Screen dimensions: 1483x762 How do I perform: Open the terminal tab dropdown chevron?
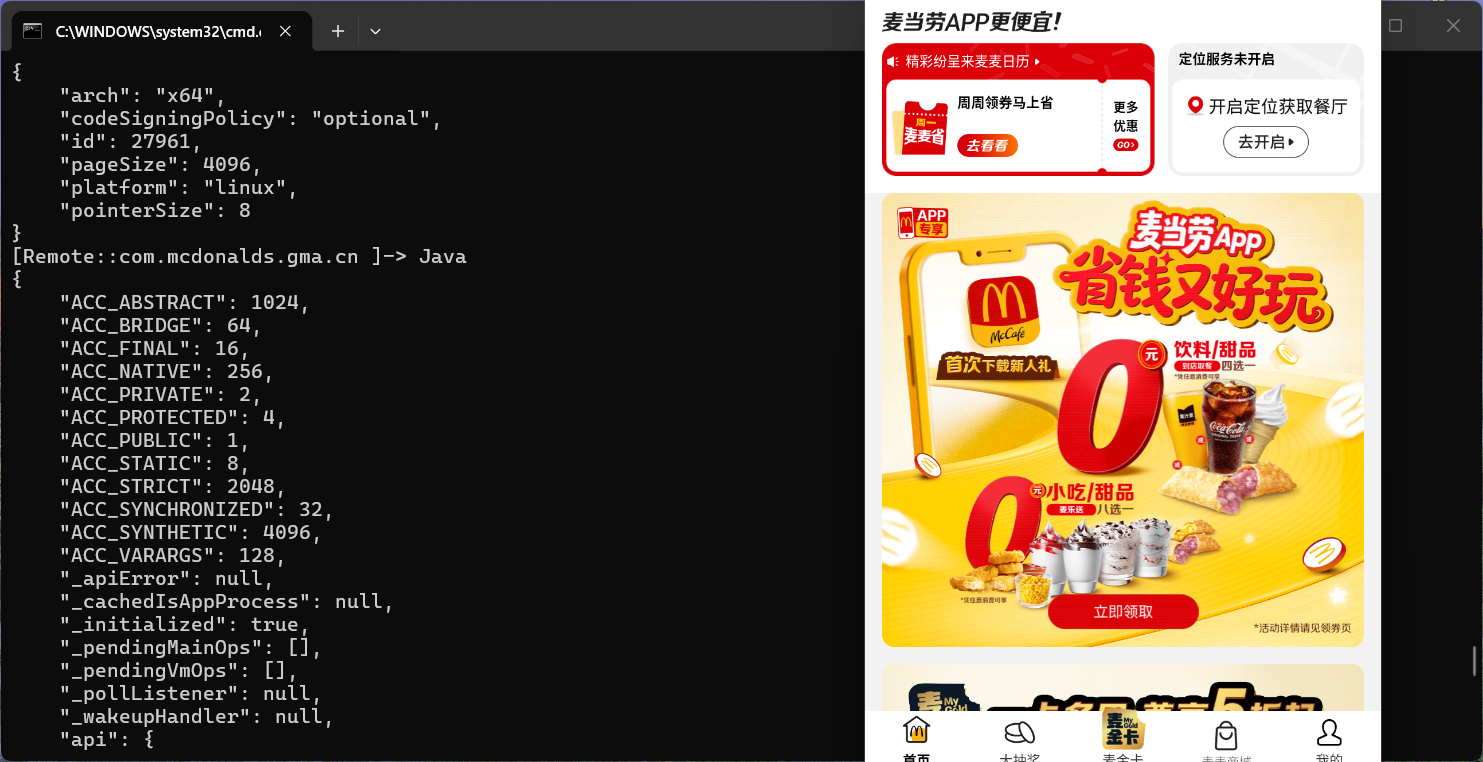click(375, 31)
